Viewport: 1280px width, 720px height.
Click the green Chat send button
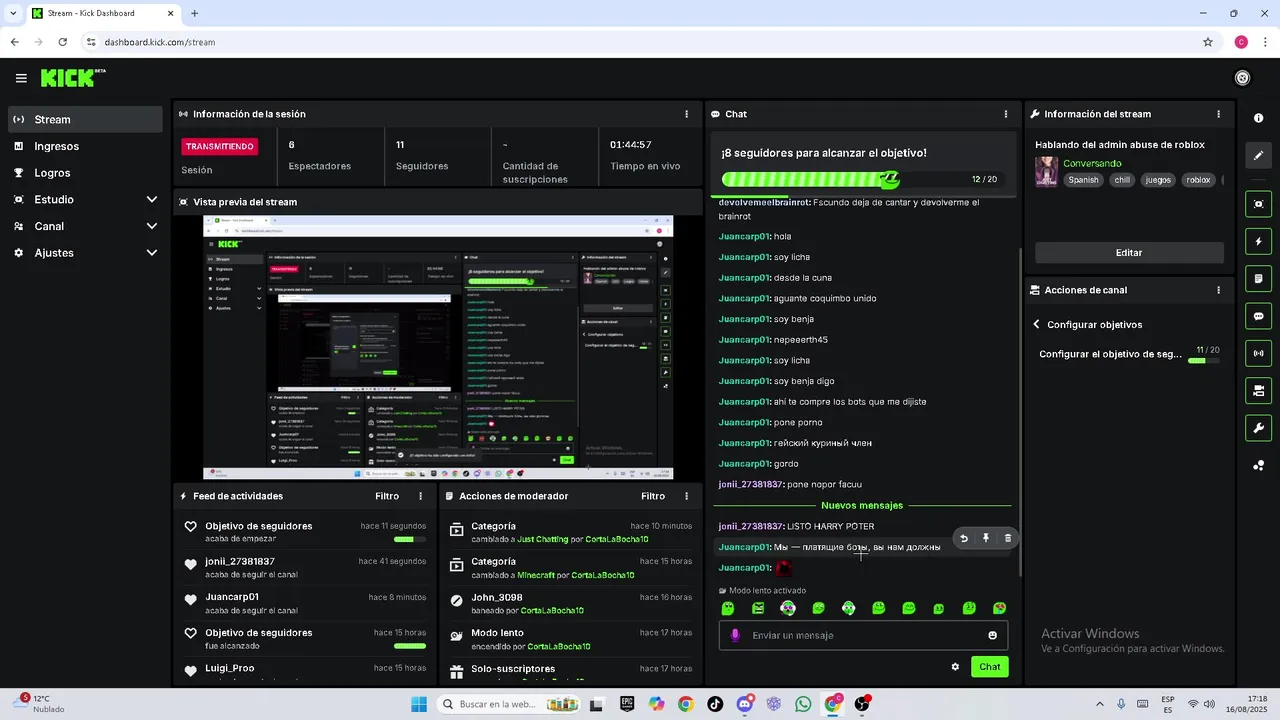pyautogui.click(x=989, y=667)
